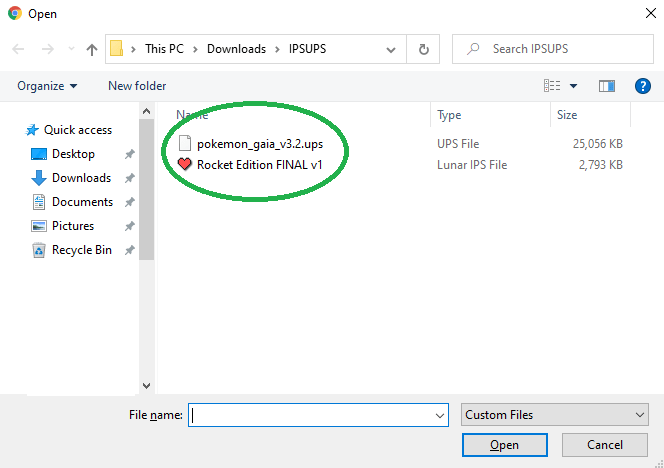Viewport: 664px width, 468px height.
Task: Select This PC in the breadcrumb
Action: (x=164, y=49)
